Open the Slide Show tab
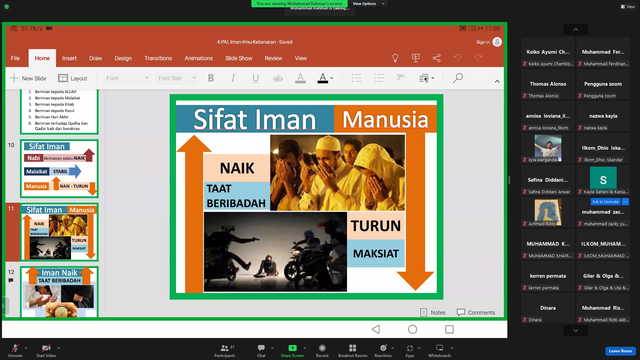 pos(239,58)
